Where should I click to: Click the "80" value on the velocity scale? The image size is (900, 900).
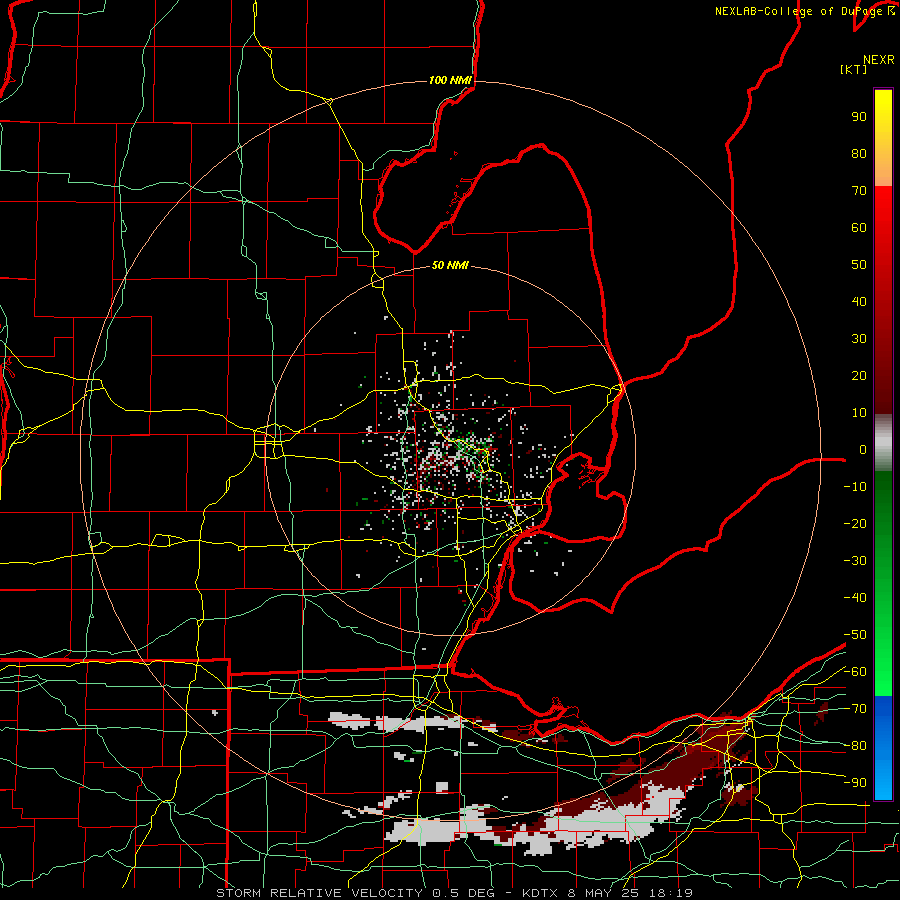click(x=859, y=154)
